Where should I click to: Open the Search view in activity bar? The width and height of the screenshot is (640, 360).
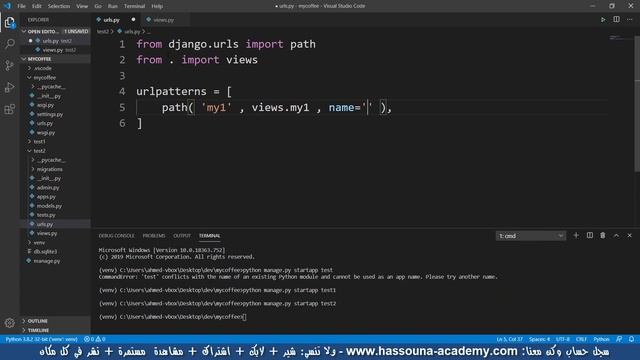[10, 44]
